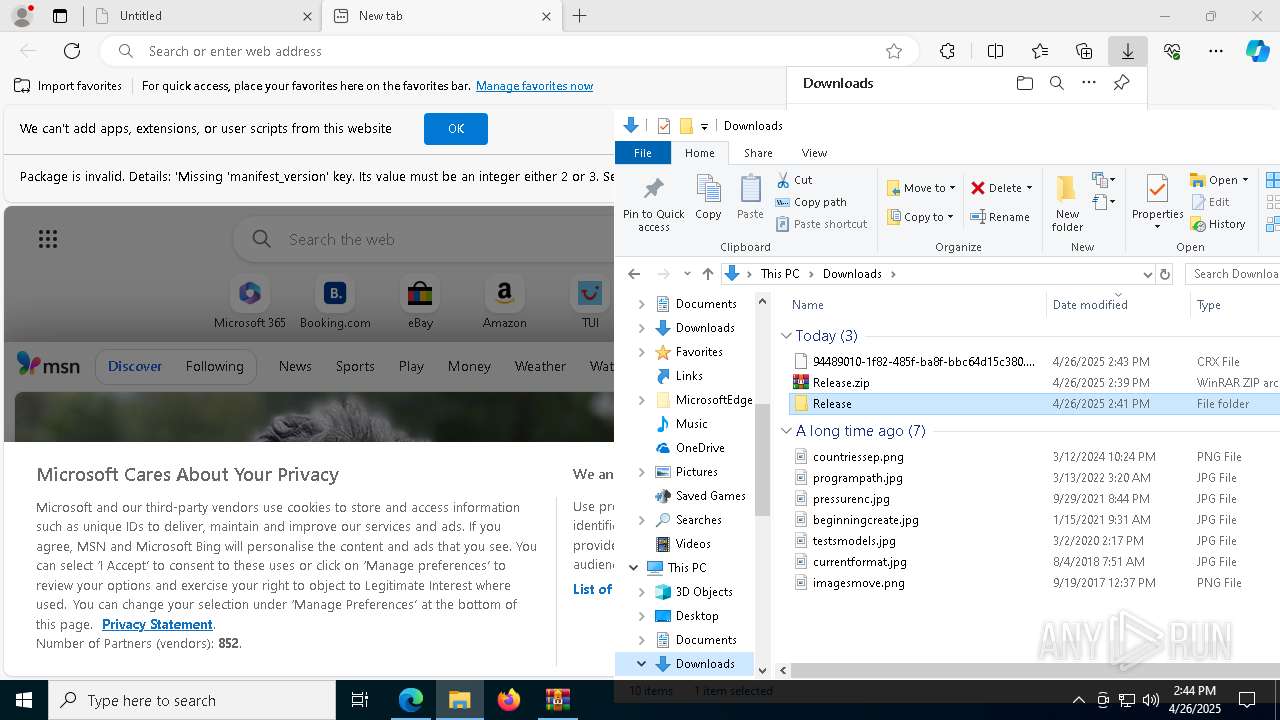Open the Open button dropdown arrow
The image size is (1280, 720).
click(x=1245, y=180)
